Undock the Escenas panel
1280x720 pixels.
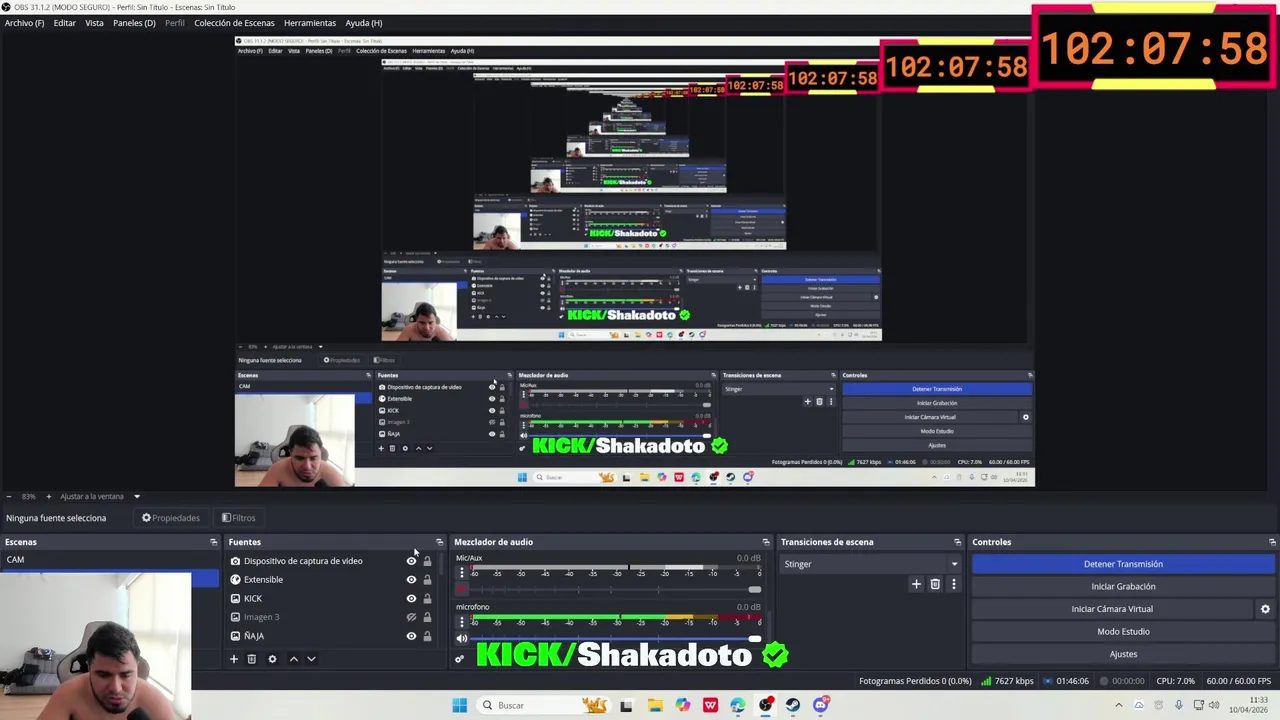[x=213, y=542]
